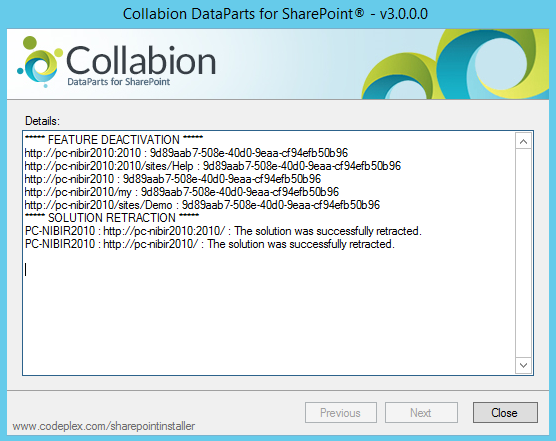
Task: Click the Collabion brand name text
Action: [x=141, y=61]
